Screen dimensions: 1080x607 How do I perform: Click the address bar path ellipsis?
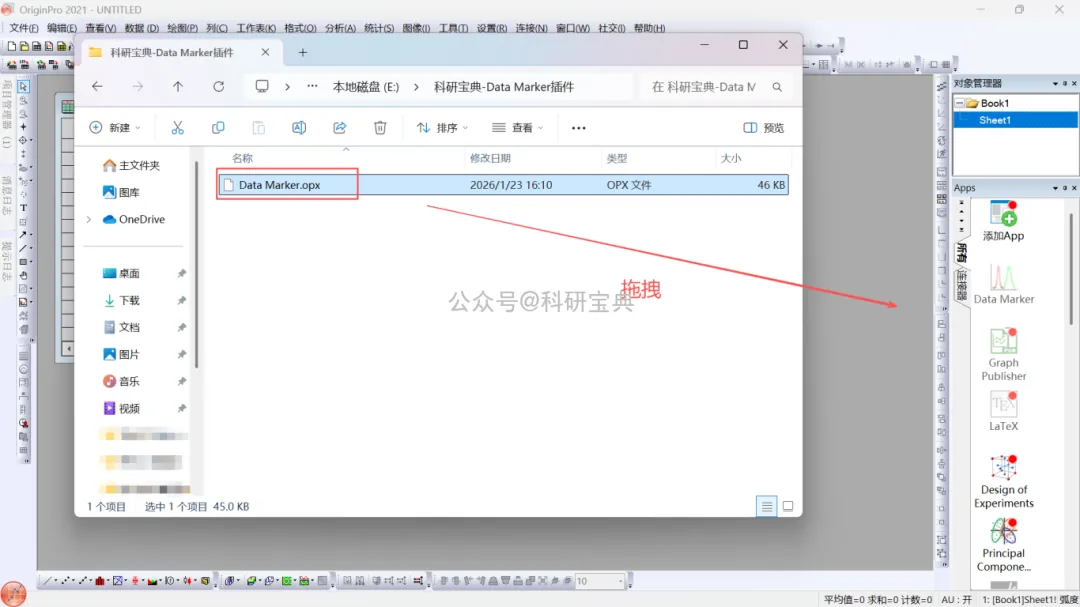[312, 86]
